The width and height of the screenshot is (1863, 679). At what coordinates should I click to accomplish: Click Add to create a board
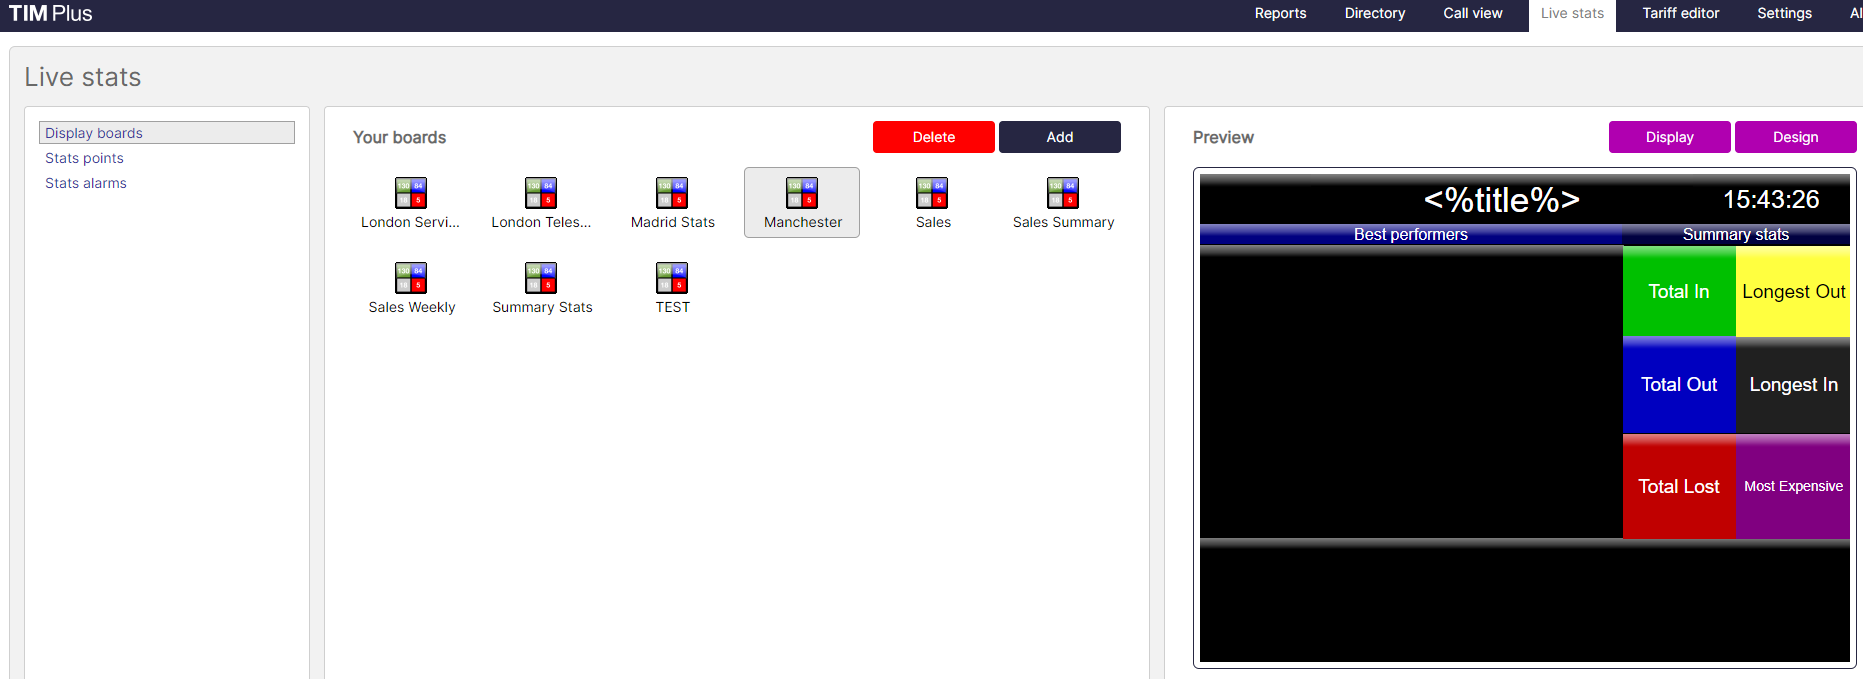pyautogui.click(x=1059, y=137)
